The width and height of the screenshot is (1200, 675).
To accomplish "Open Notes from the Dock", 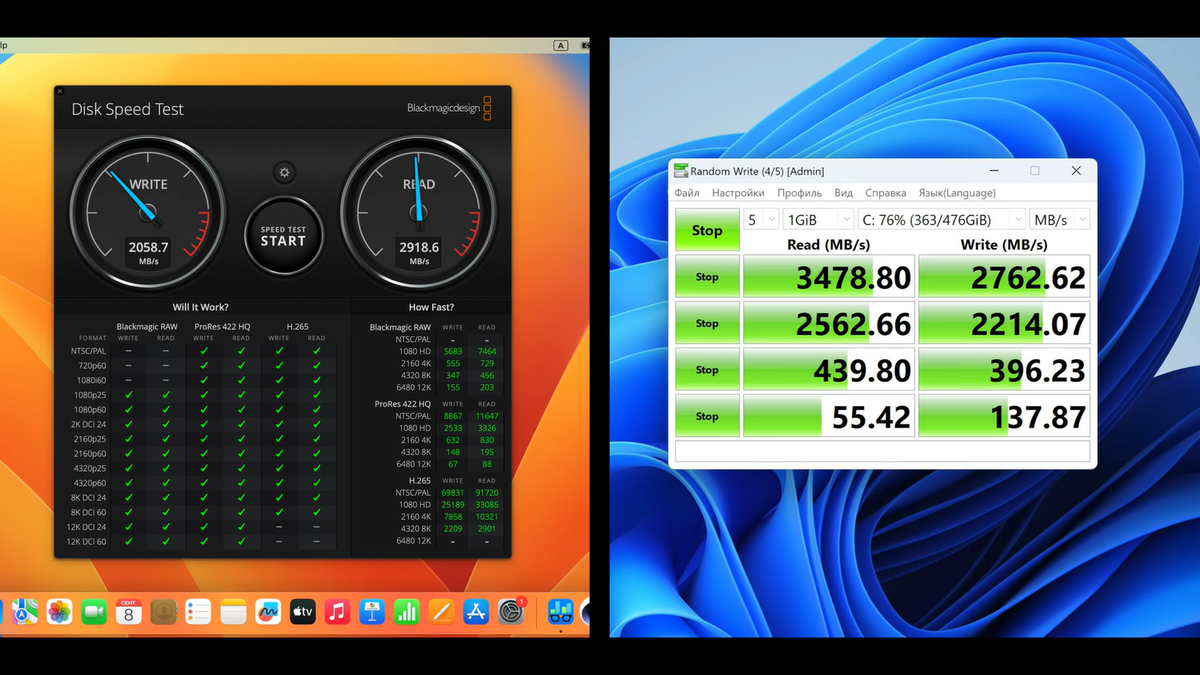I will pyautogui.click(x=233, y=611).
